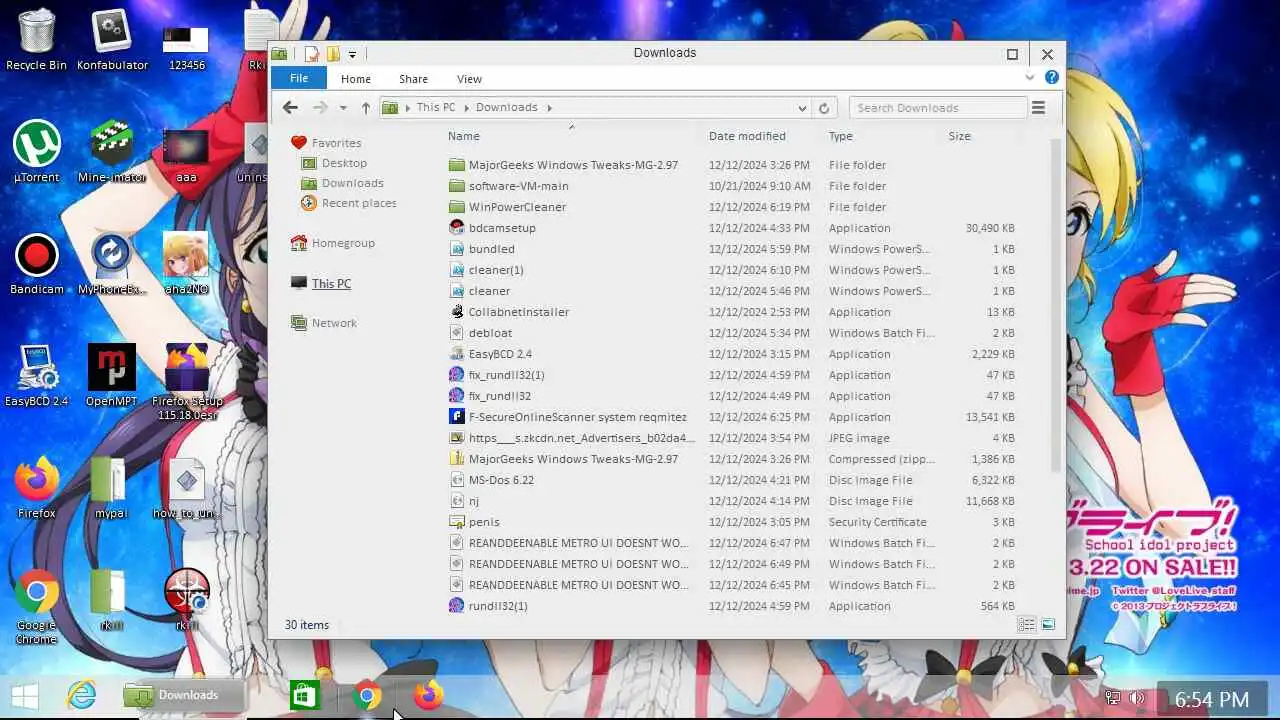Open Firefox from the taskbar

click(428, 695)
